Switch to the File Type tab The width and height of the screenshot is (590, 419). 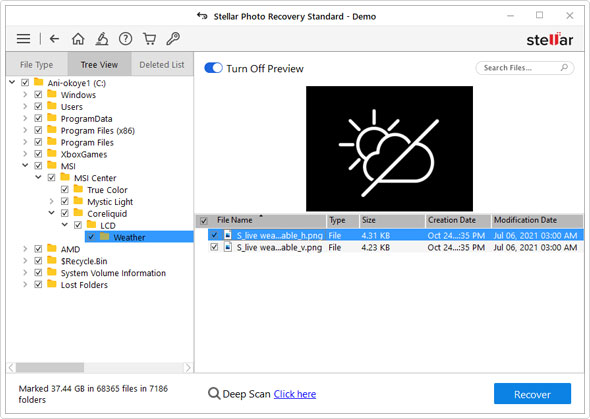point(36,65)
